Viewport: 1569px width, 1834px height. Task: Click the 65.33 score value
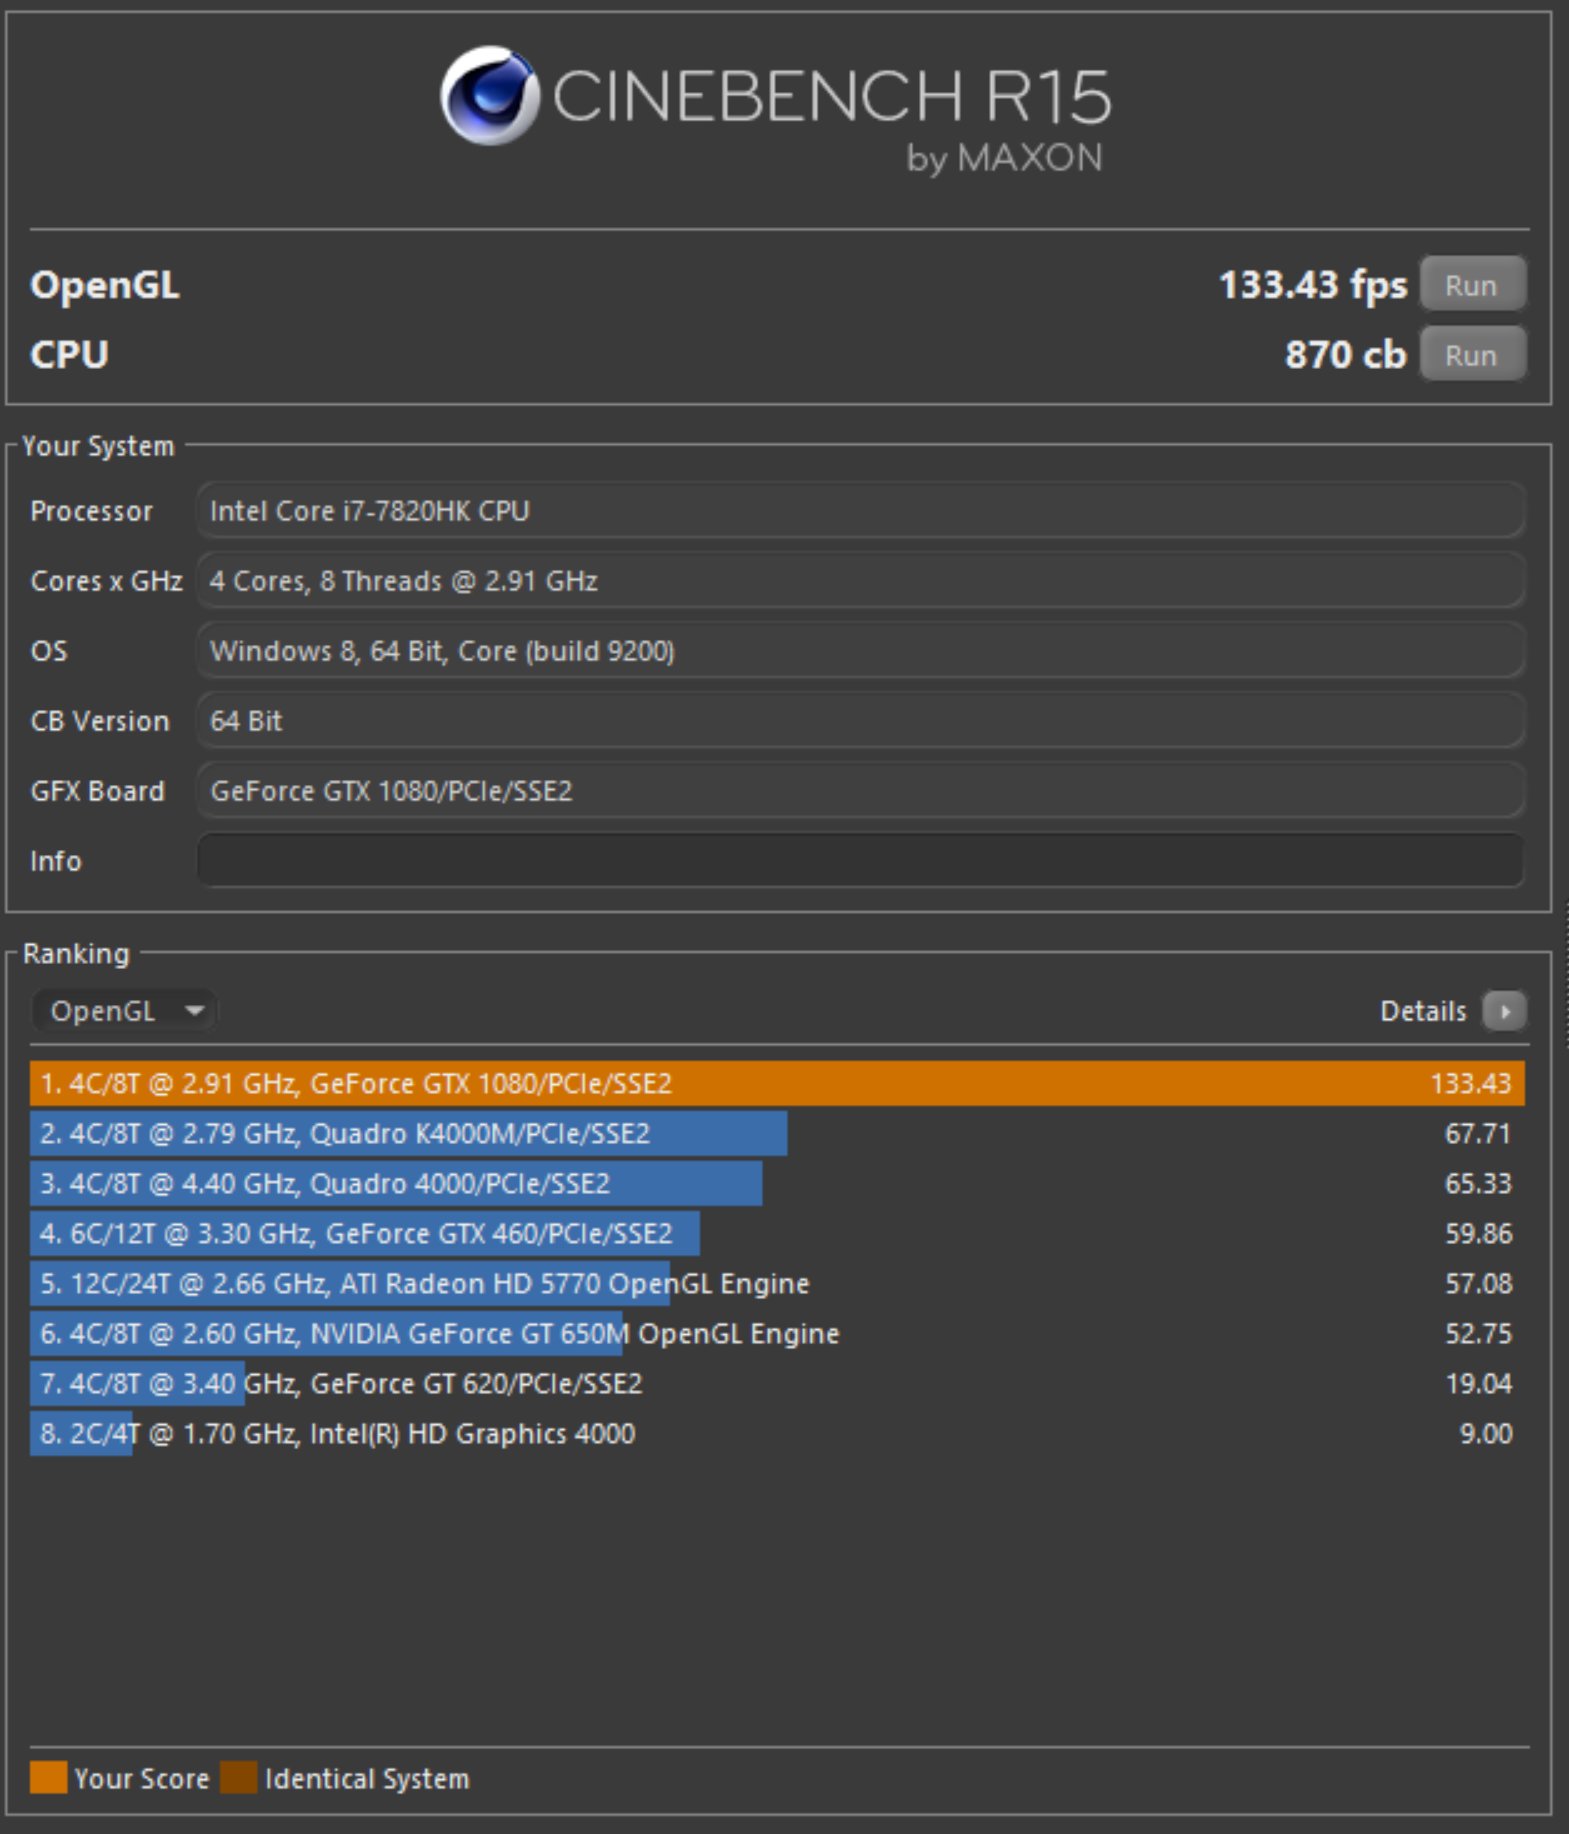pyautogui.click(x=1478, y=1183)
